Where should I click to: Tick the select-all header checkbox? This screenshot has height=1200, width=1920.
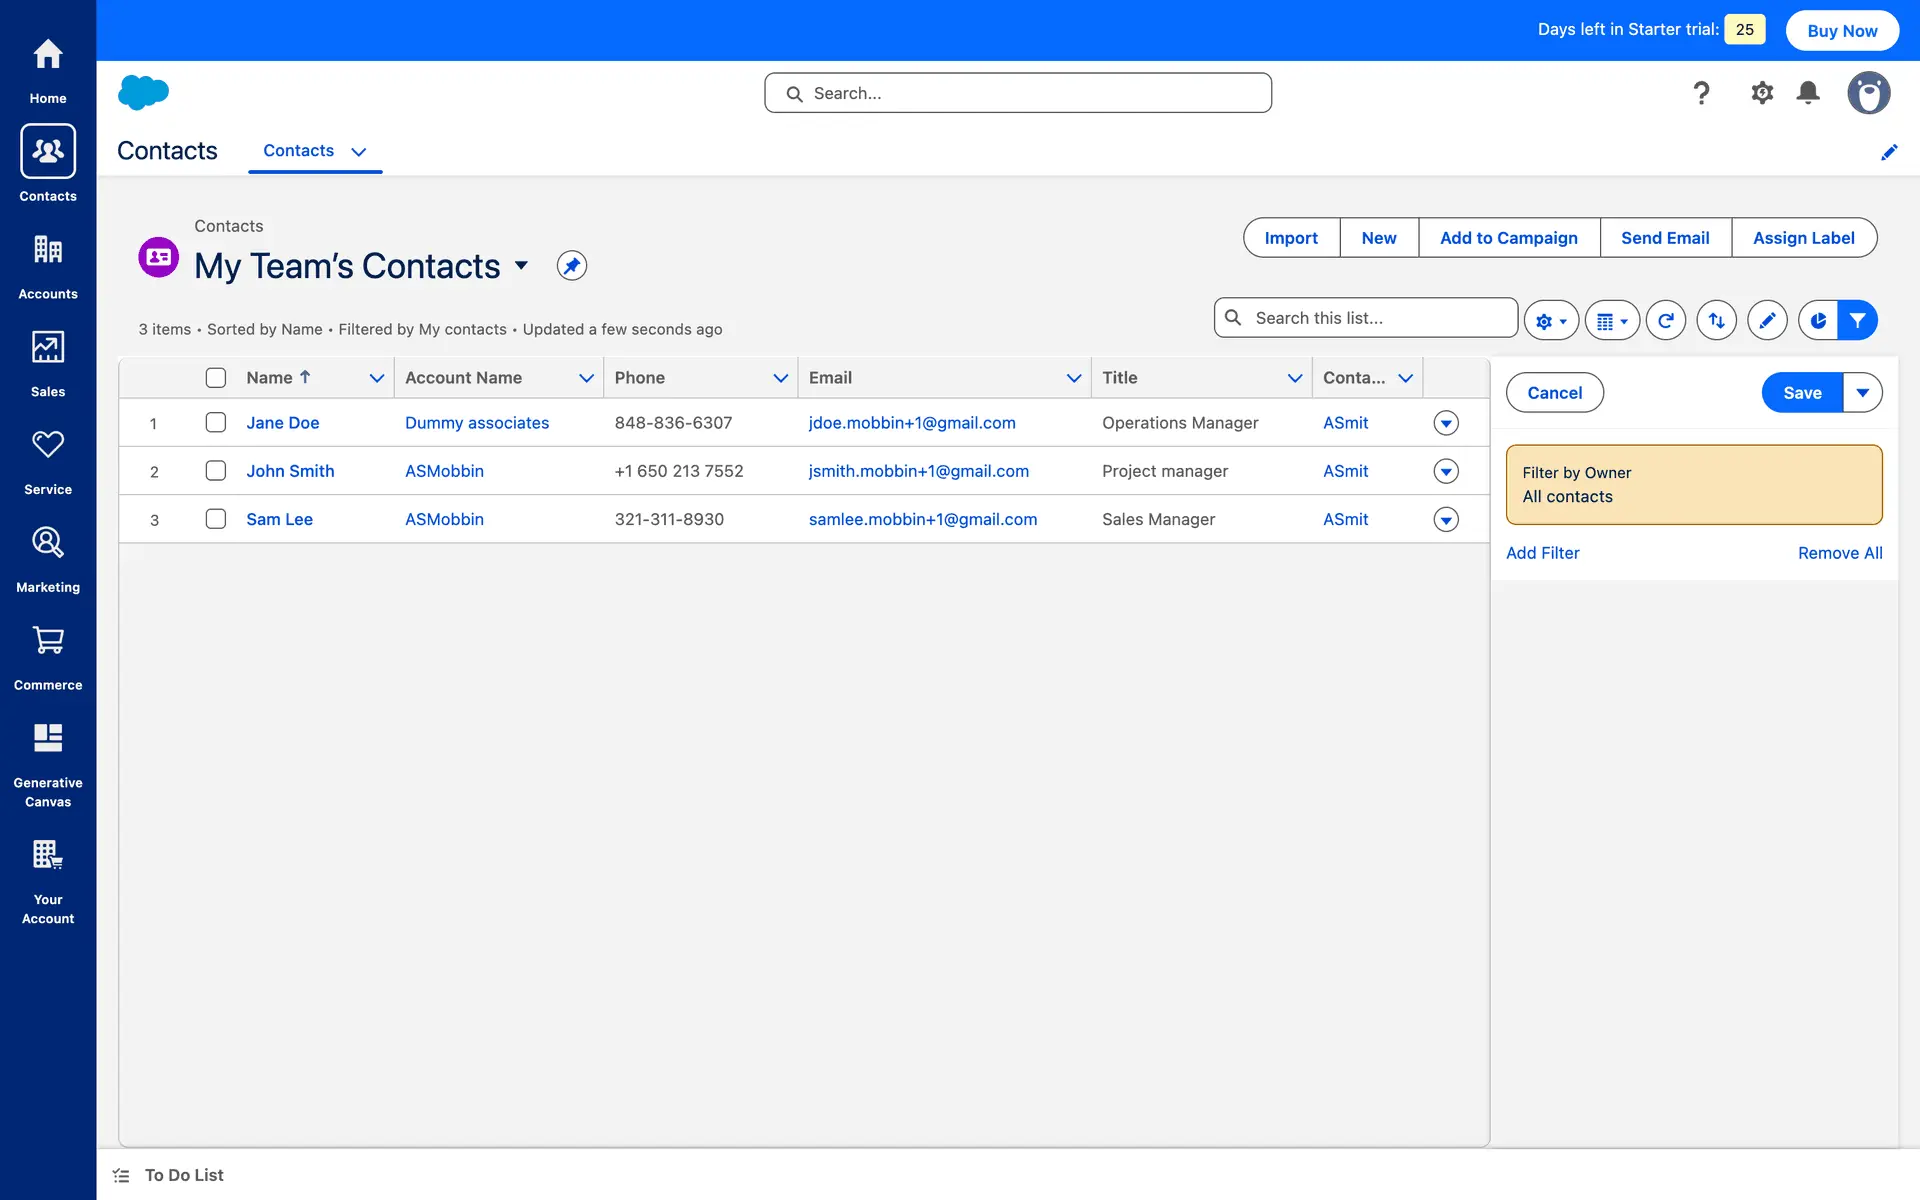(216, 378)
